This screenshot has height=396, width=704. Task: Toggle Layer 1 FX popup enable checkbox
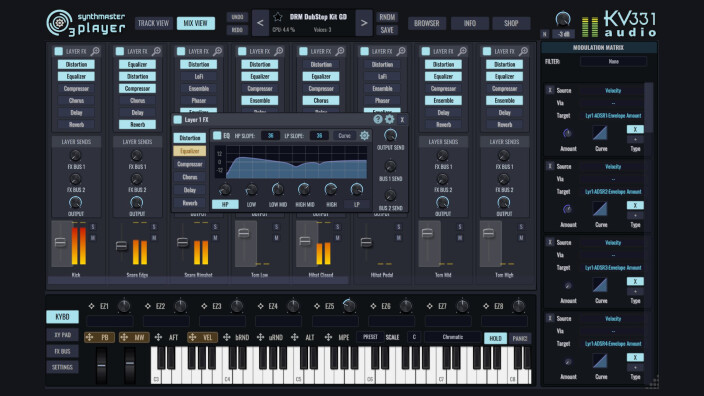point(178,119)
